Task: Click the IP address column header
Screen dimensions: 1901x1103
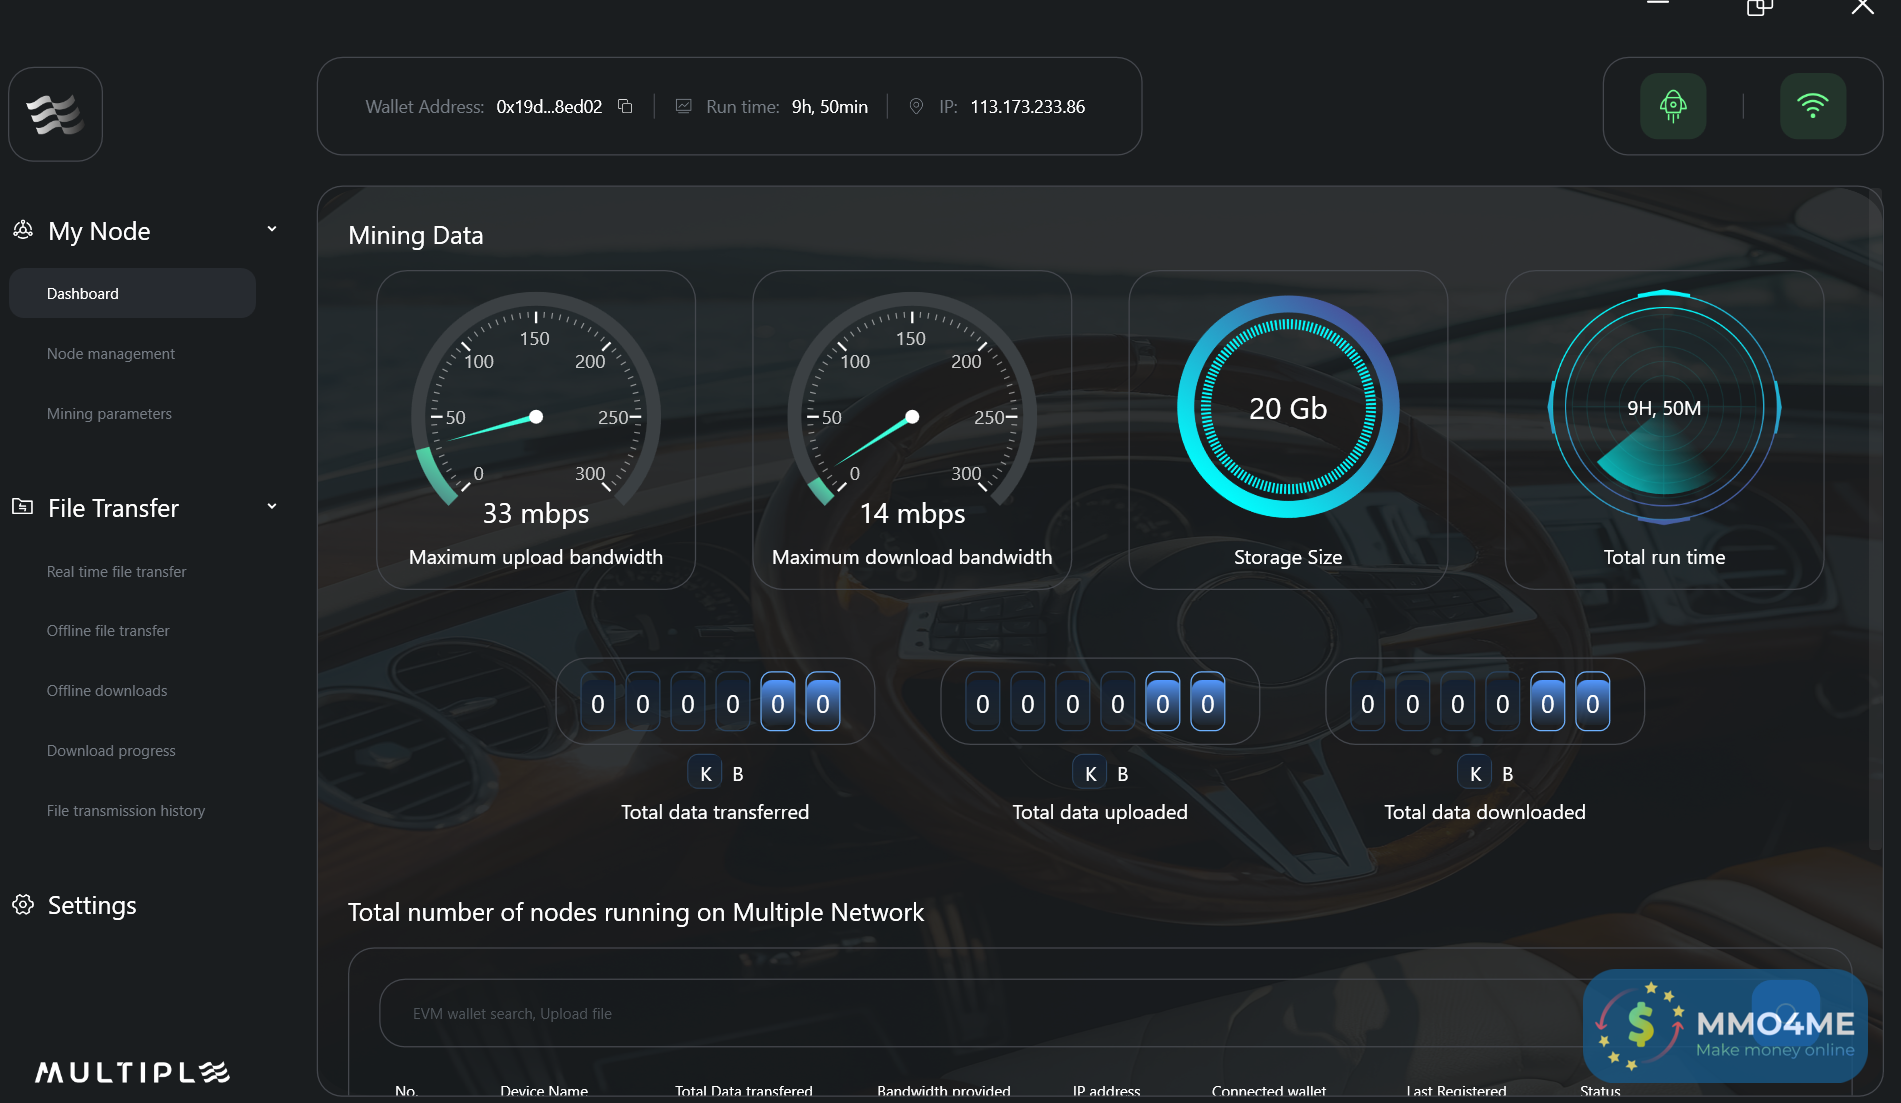Action: point(1106,1091)
